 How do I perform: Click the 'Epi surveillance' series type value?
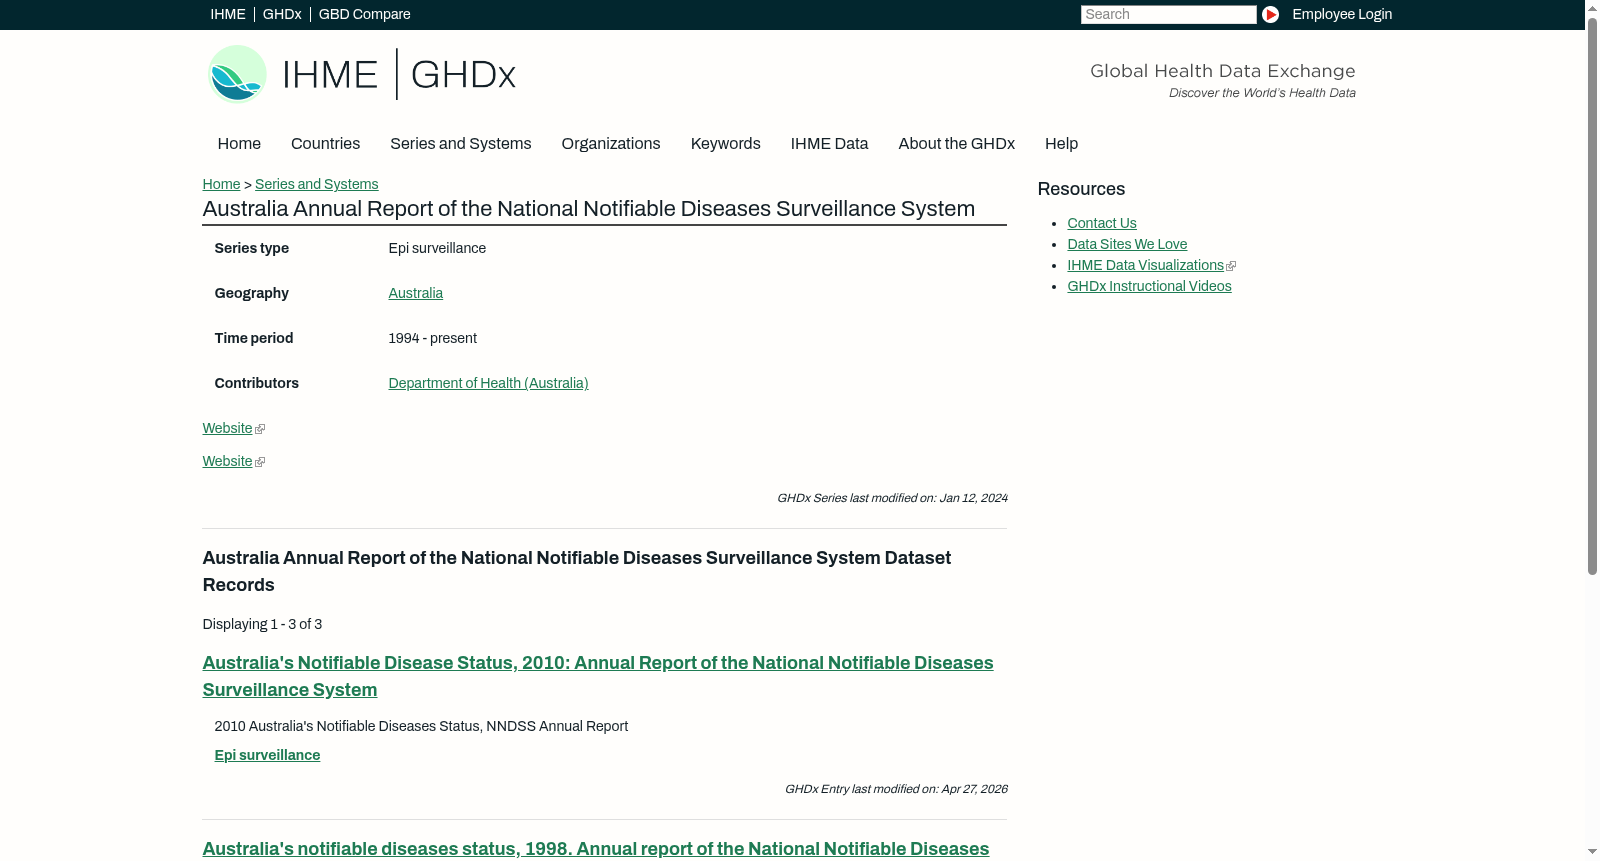click(x=437, y=248)
